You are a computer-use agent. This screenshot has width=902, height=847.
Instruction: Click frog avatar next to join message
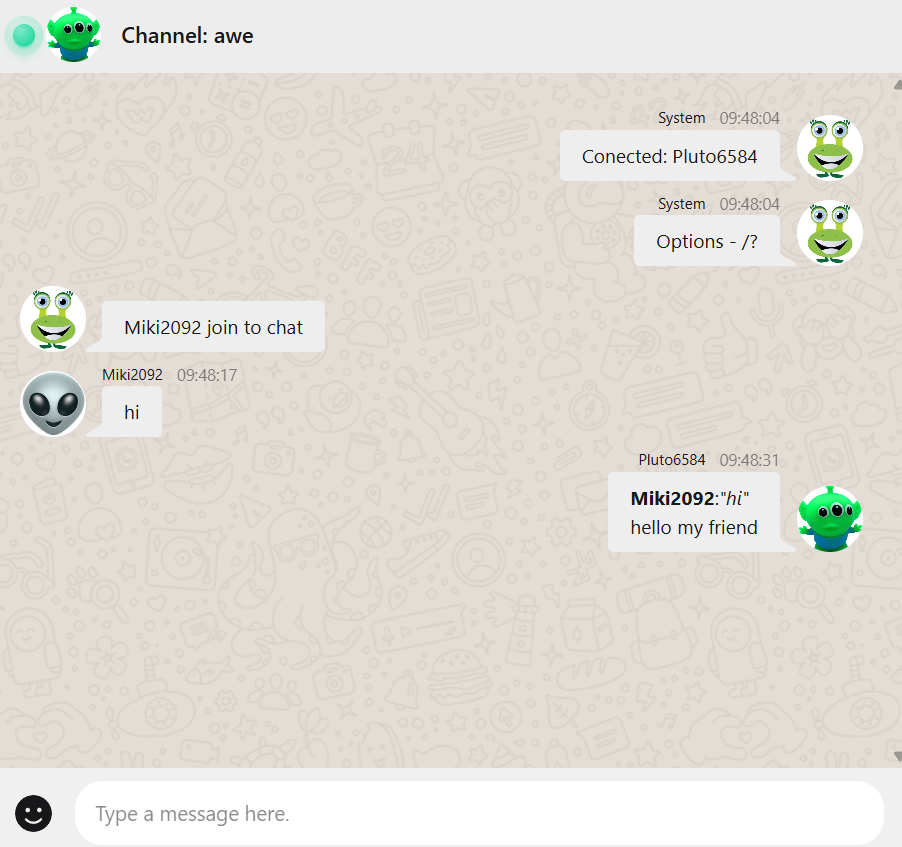point(53,319)
